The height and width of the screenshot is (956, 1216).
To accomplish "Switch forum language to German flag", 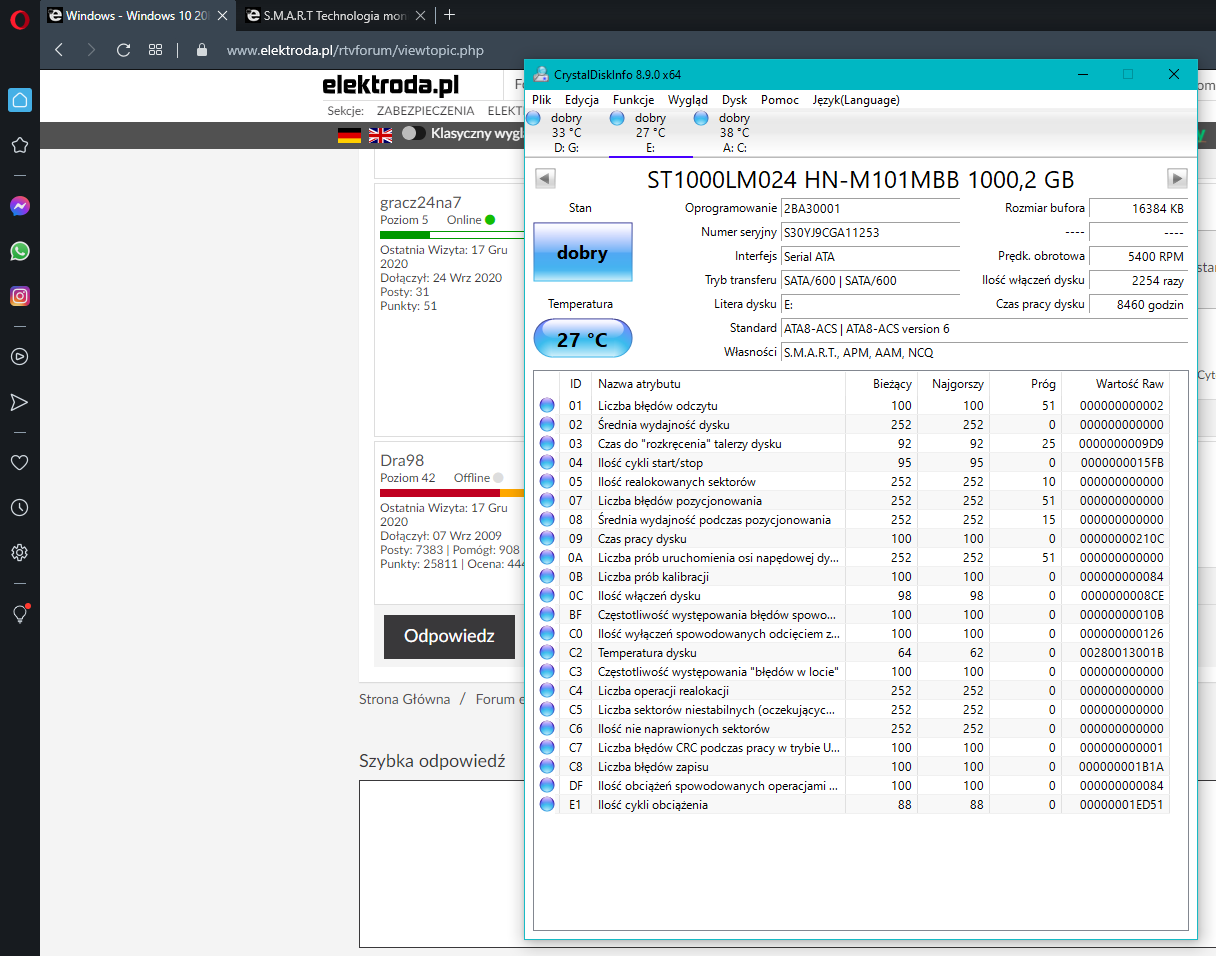I will pos(349,135).
